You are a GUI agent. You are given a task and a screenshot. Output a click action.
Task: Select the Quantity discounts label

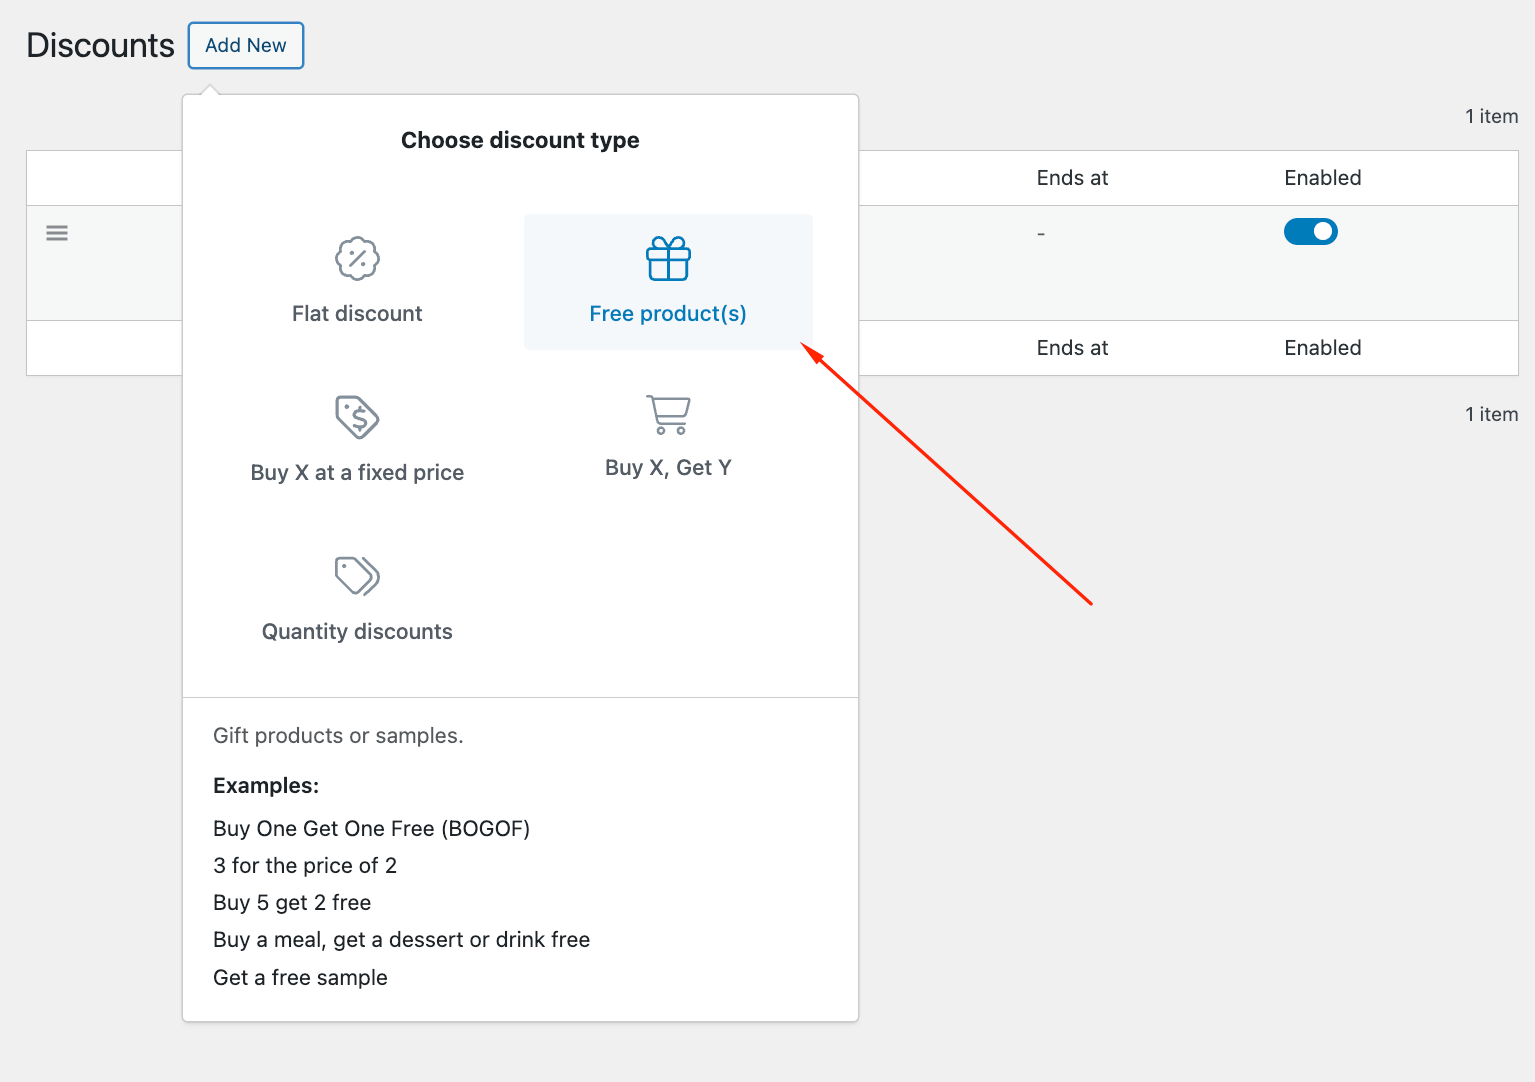click(x=357, y=632)
